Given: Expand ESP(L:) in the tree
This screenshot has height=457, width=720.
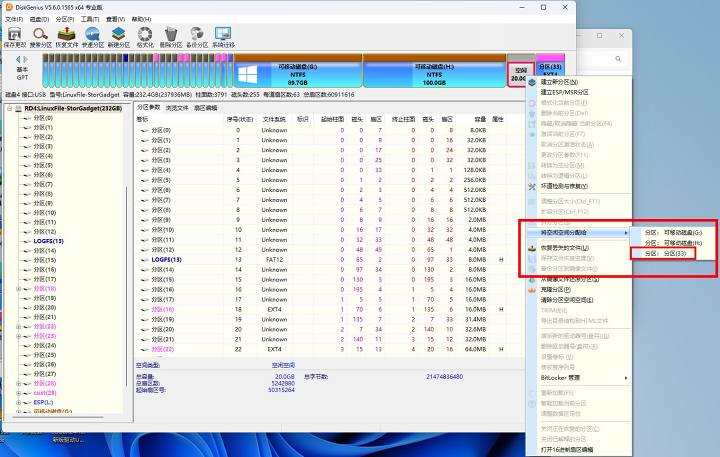Looking at the screenshot, I should click(x=18, y=402).
